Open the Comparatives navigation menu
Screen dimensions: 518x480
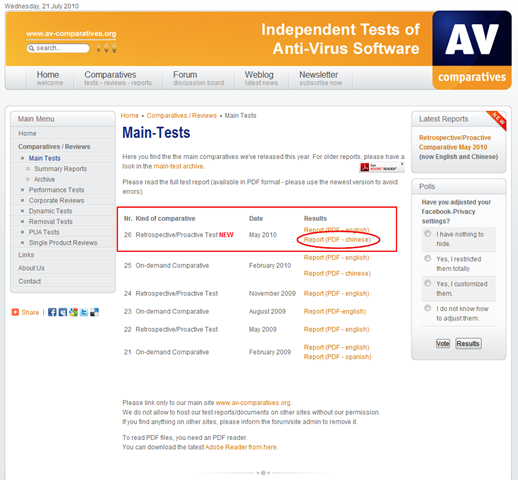118,78
